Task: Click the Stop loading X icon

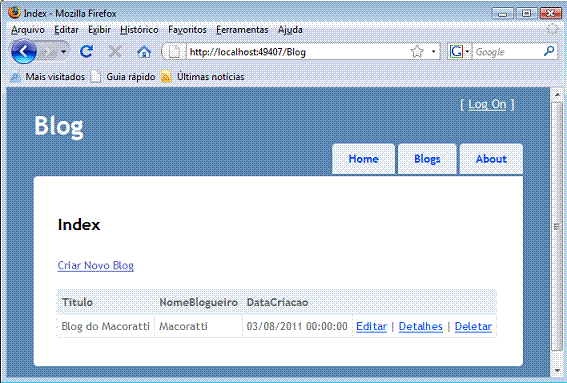Action: tap(115, 52)
